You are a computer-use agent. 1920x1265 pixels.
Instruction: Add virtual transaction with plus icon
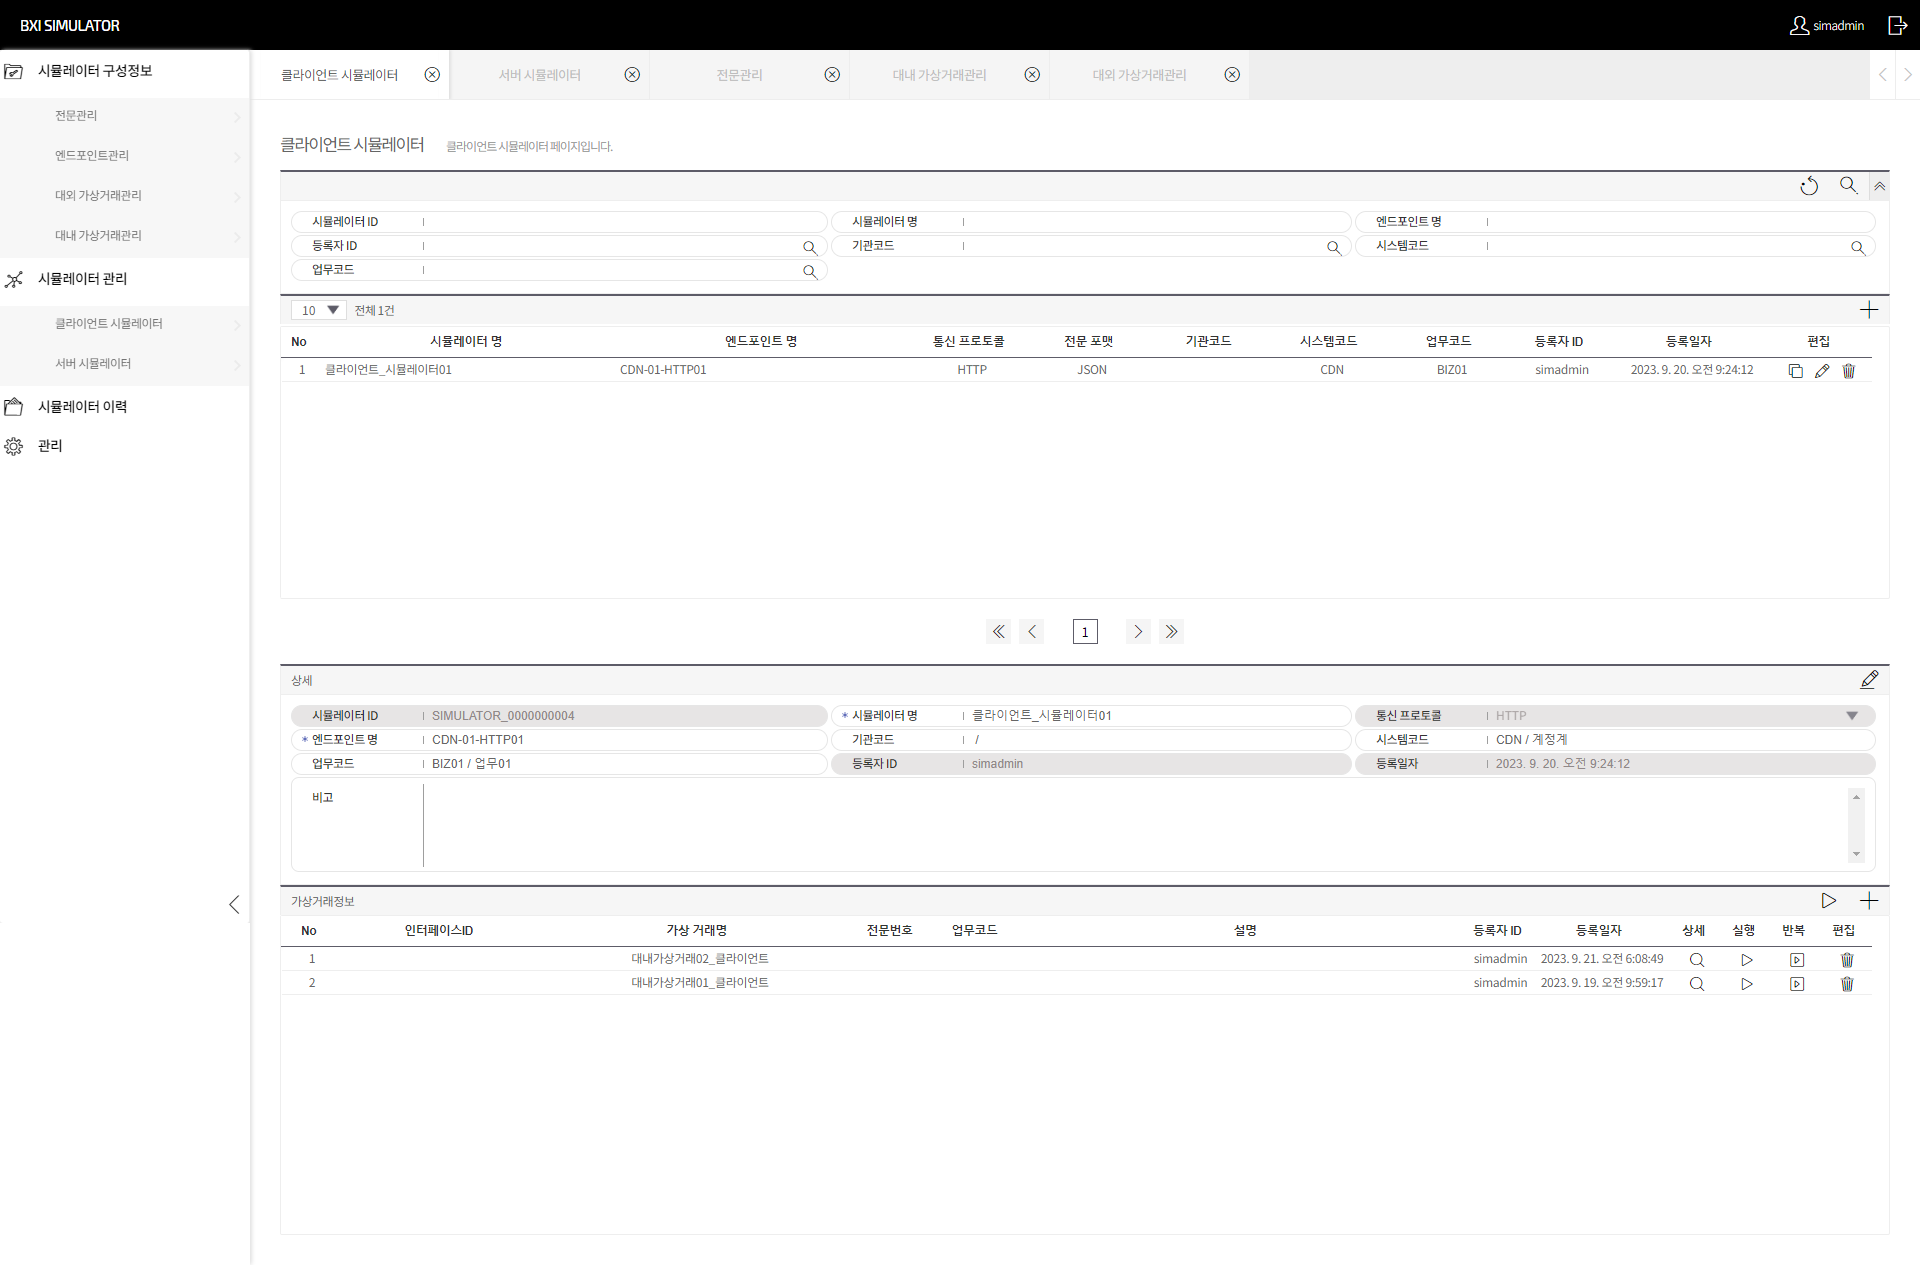click(1869, 901)
